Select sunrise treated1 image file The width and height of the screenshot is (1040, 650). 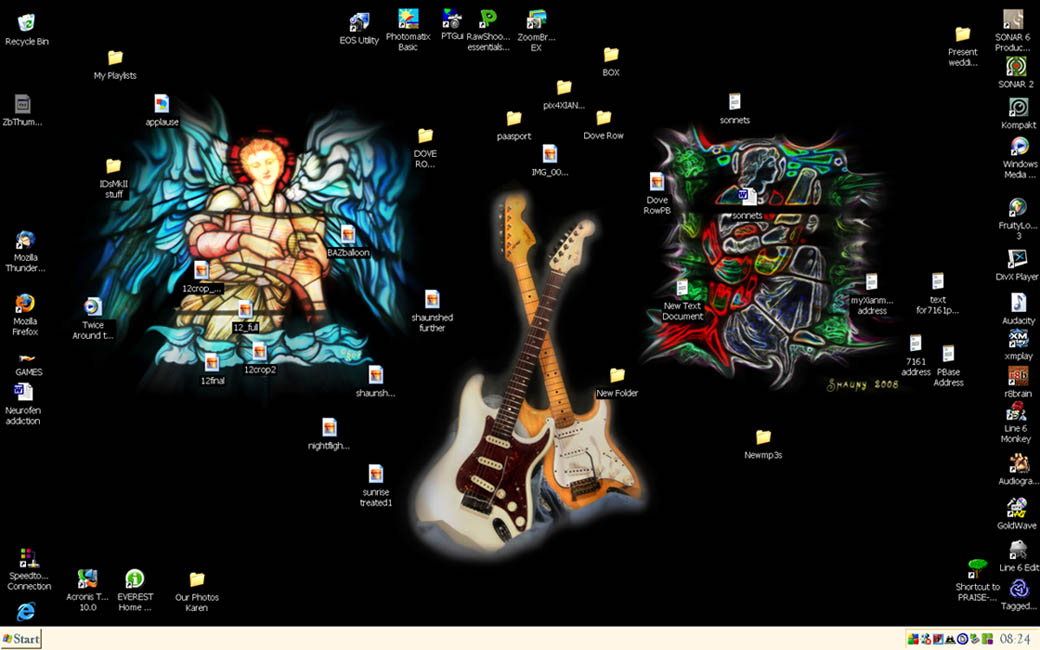point(375,474)
